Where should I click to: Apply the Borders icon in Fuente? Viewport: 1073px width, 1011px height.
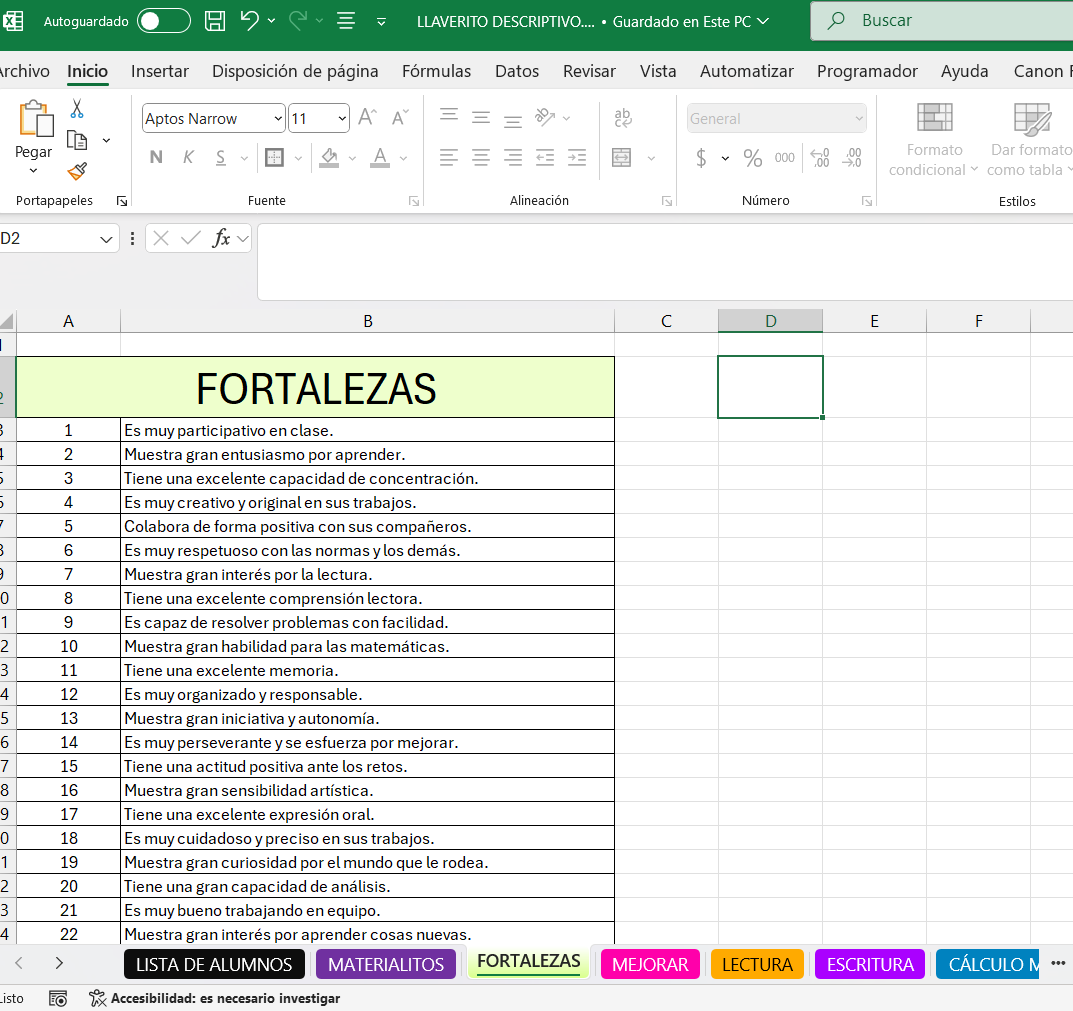point(274,158)
